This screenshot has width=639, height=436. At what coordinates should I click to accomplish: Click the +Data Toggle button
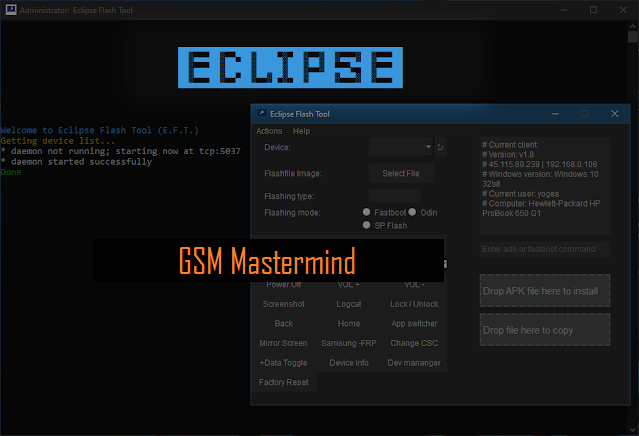(284, 363)
